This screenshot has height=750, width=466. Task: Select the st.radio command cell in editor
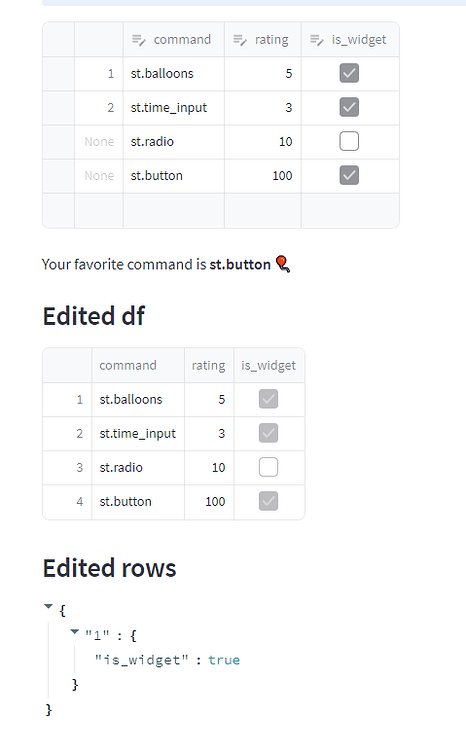tap(174, 142)
